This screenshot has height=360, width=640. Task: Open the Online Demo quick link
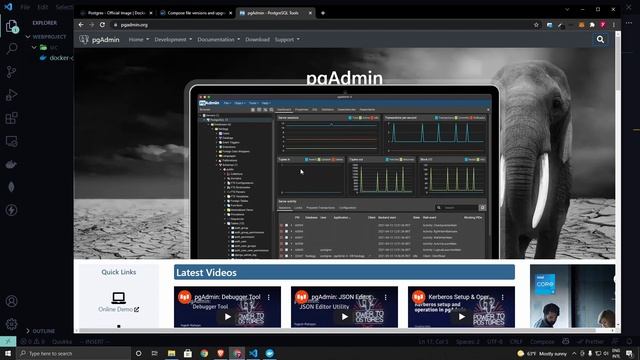coord(118,302)
